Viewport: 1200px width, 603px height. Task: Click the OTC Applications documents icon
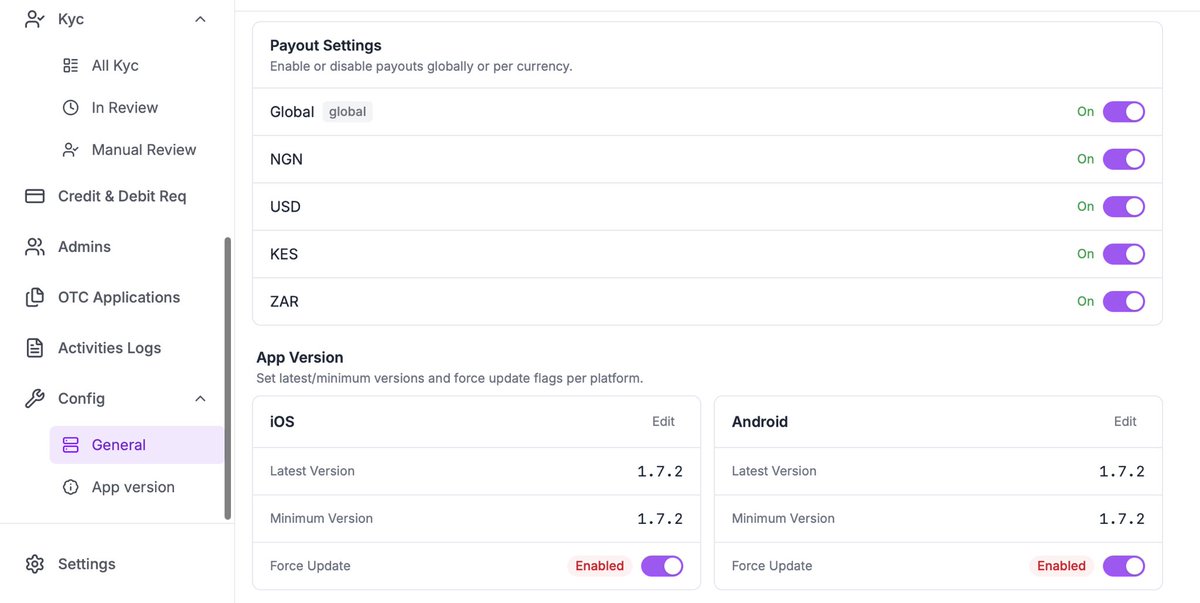click(x=35, y=297)
